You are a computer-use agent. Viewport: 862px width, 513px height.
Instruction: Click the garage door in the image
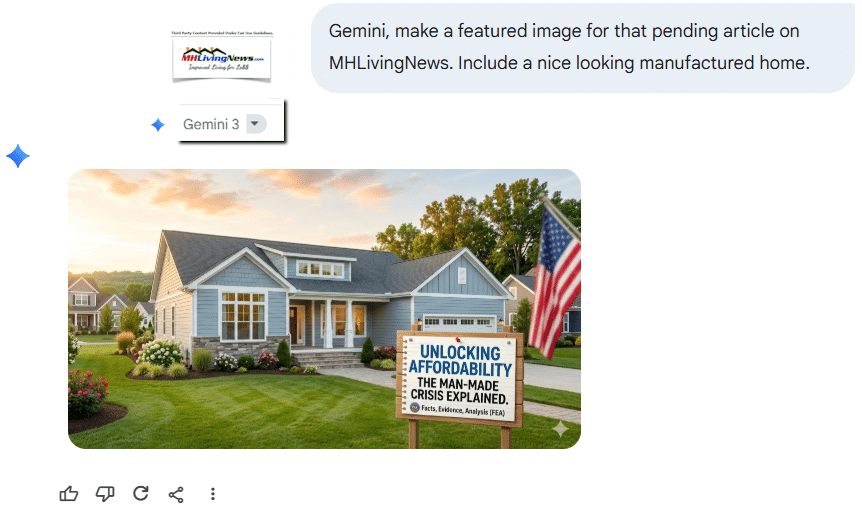460,323
